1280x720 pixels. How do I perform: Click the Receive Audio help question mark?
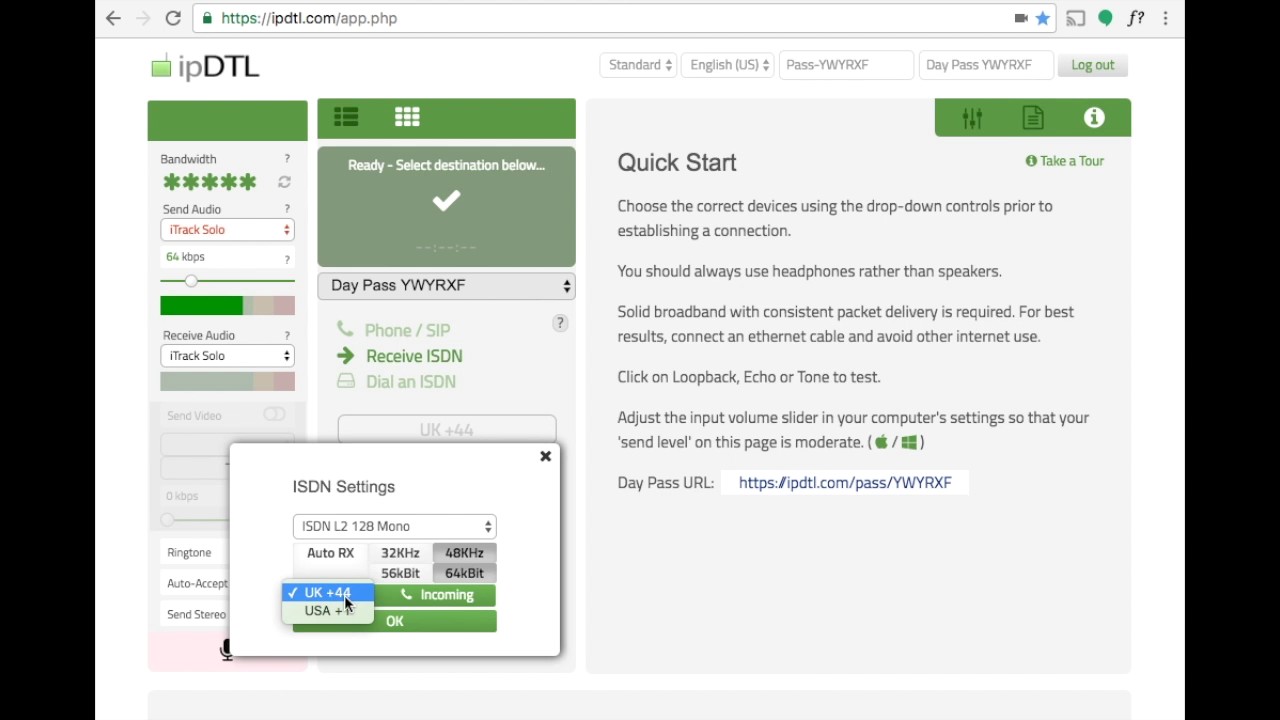287,335
